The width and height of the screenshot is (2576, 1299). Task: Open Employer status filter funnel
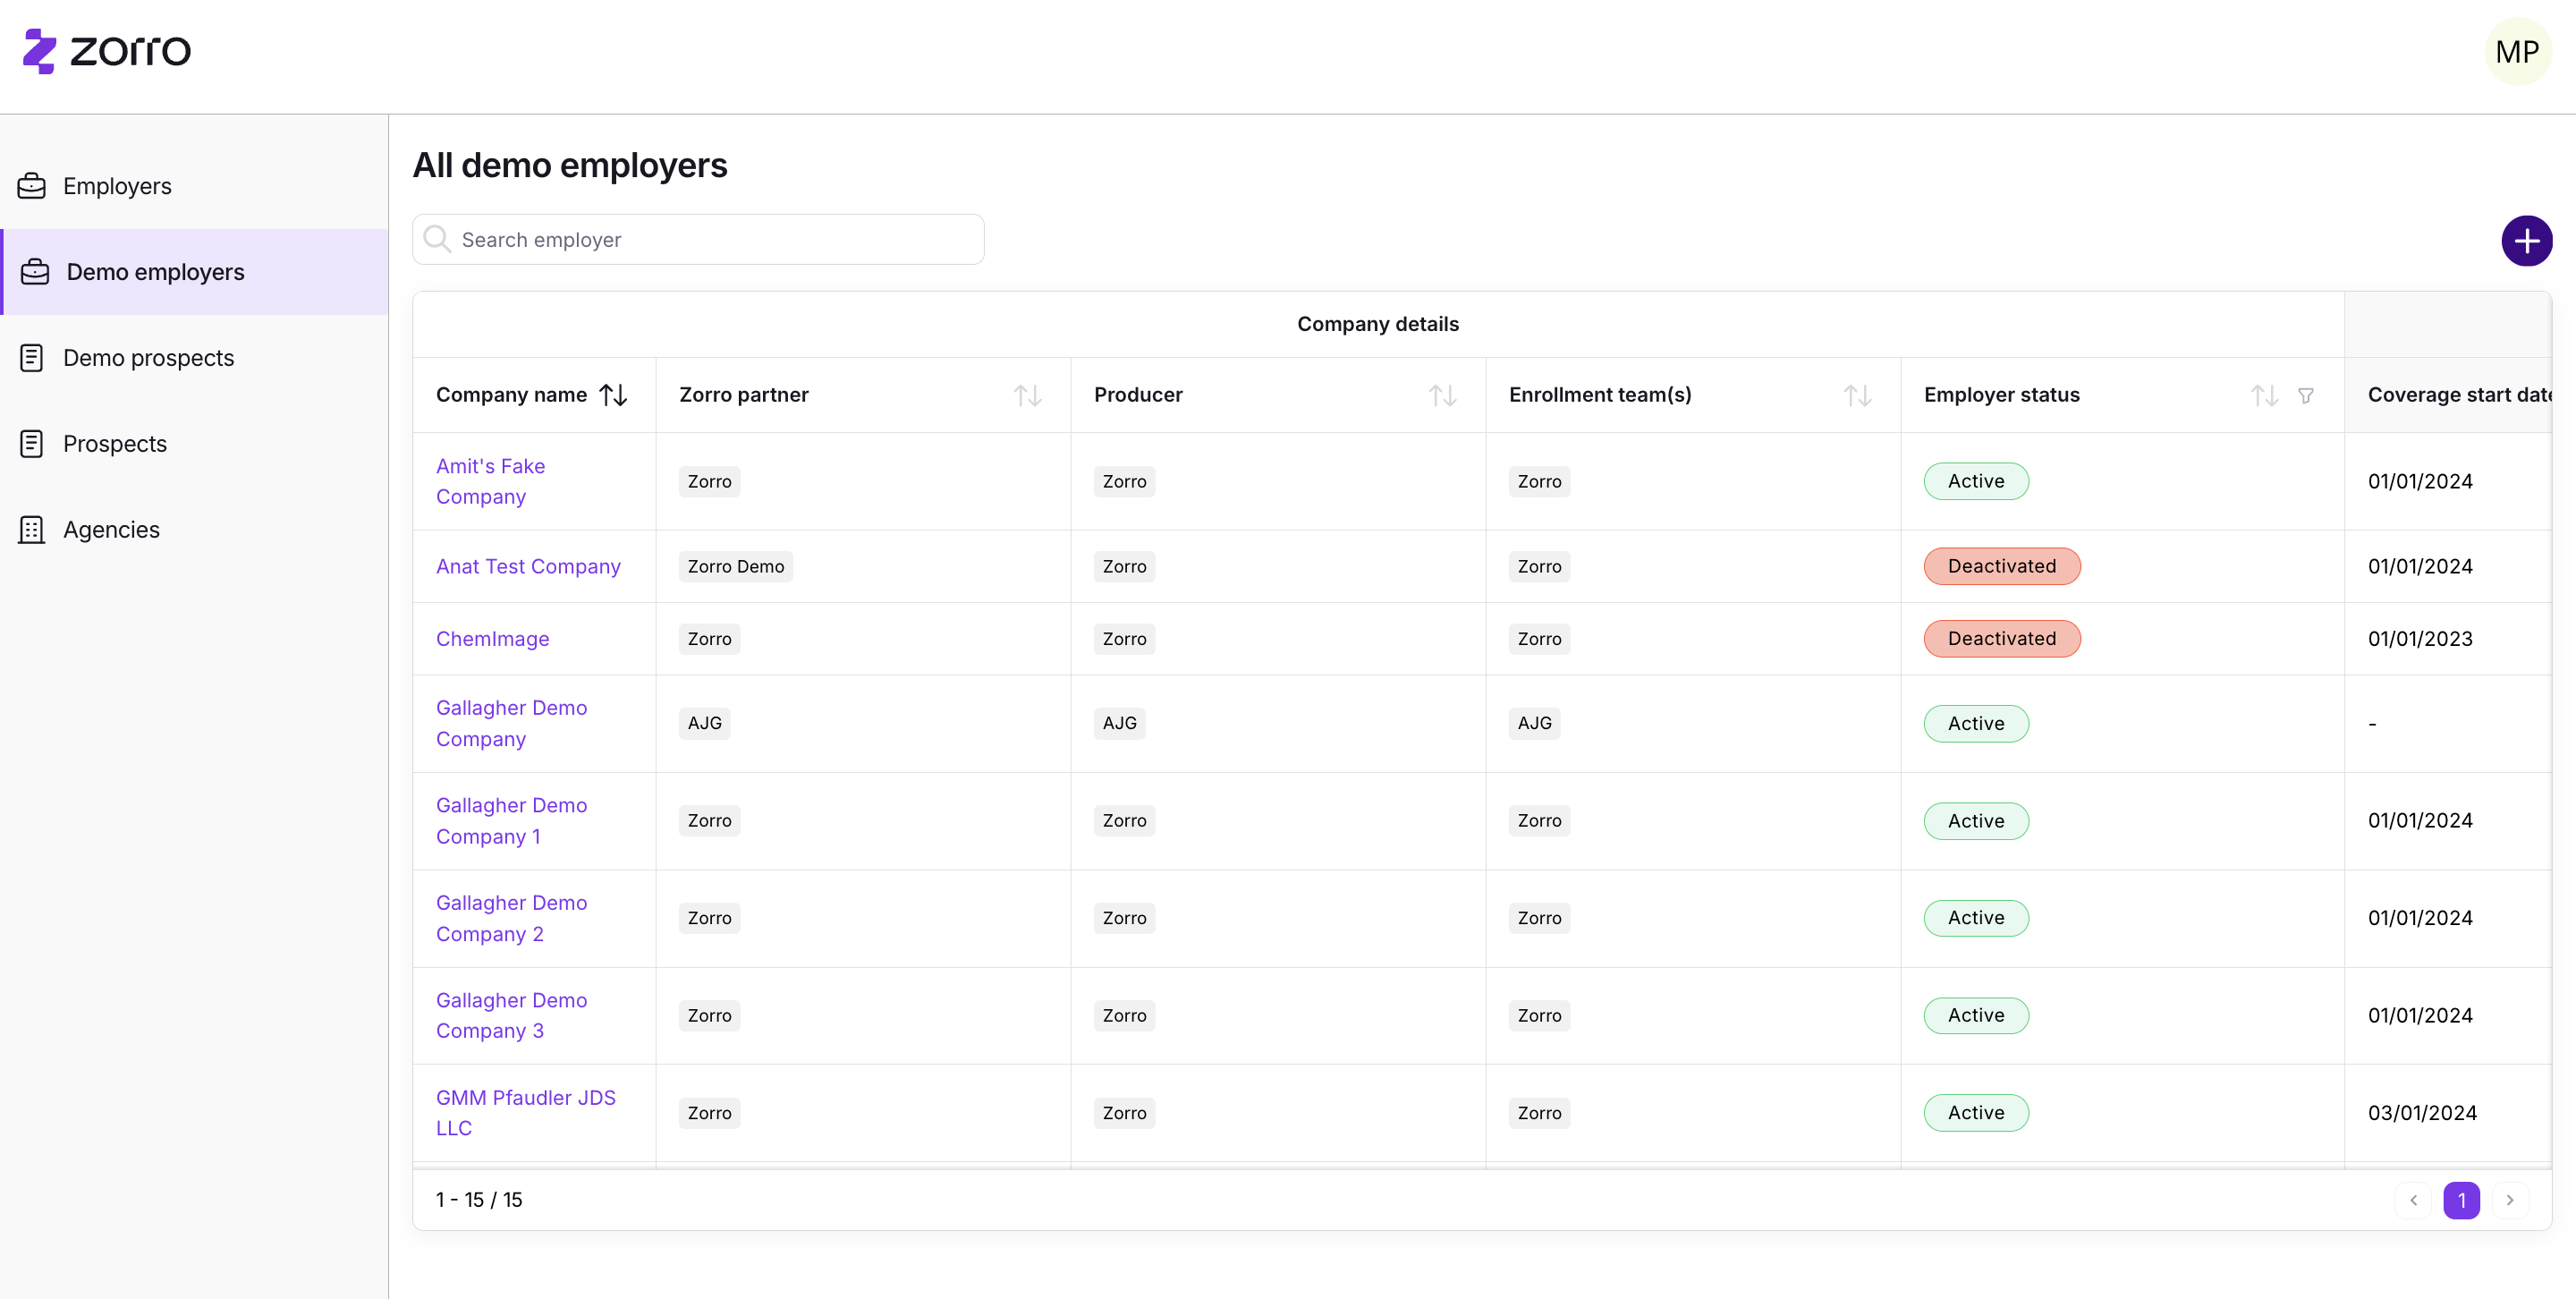[x=2306, y=396]
